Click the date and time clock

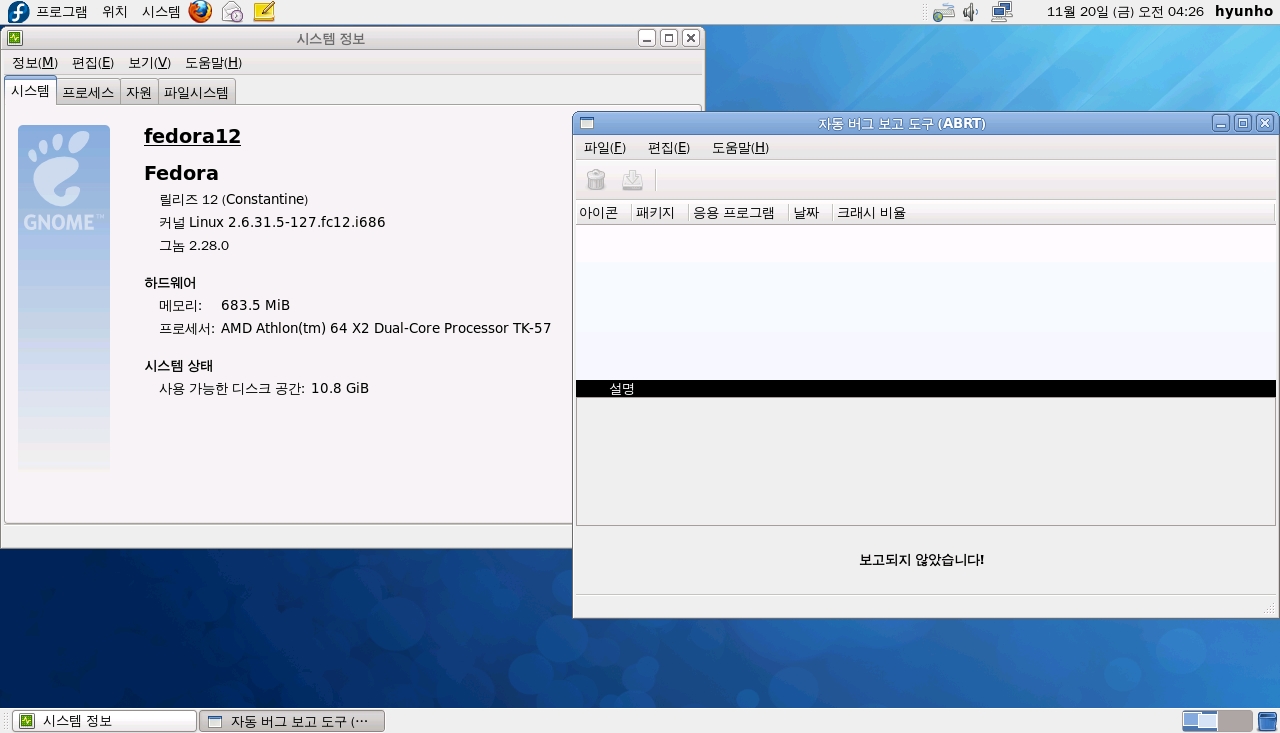(1125, 12)
